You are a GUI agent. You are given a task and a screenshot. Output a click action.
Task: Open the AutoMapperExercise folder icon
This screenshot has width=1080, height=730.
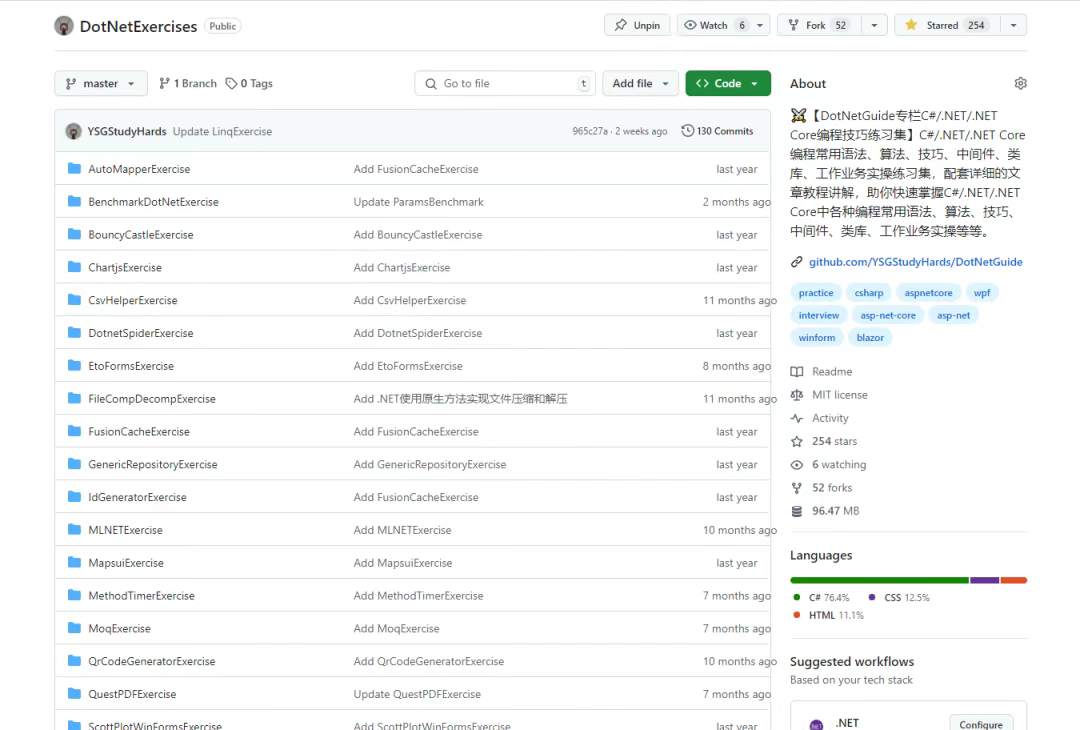point(74,169)
